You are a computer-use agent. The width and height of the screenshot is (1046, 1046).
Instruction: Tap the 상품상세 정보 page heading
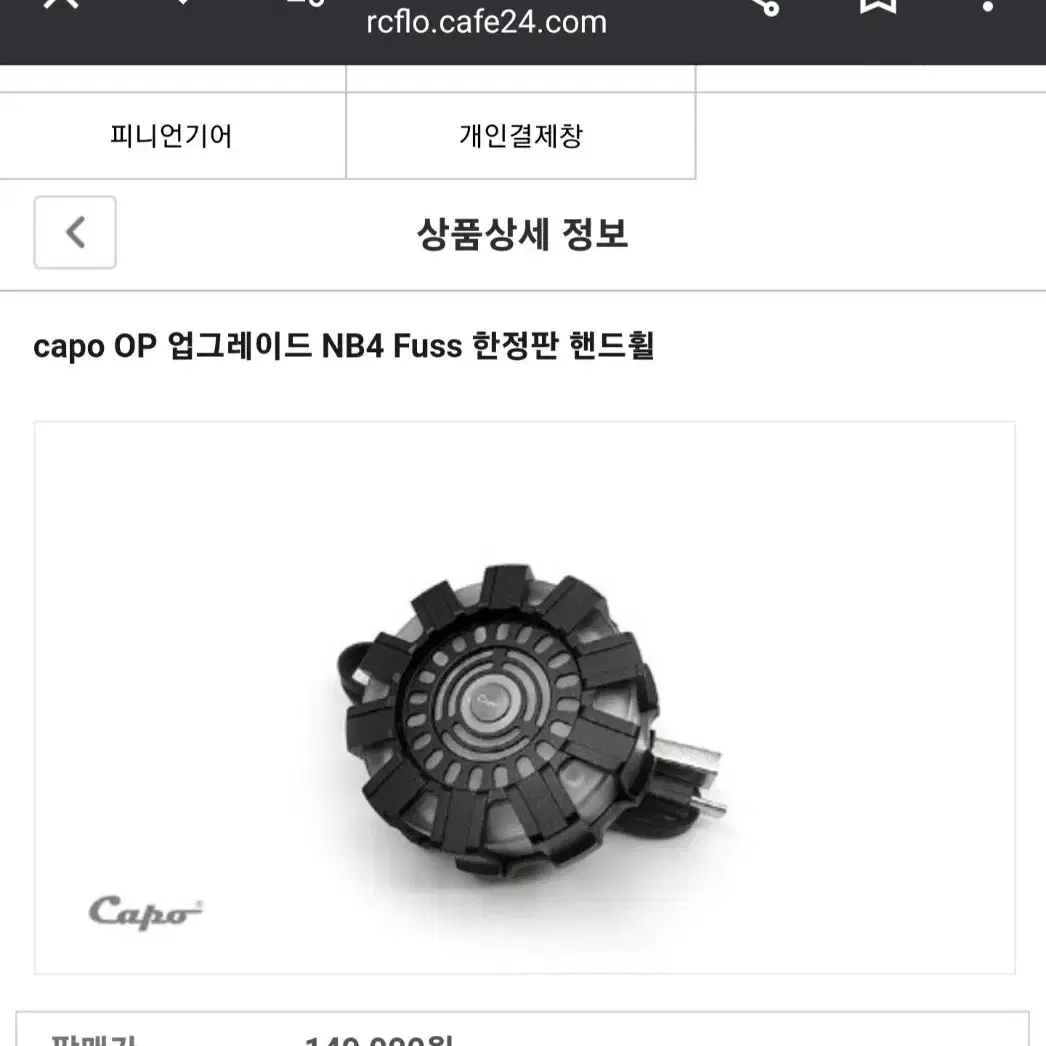click(522, 233)
